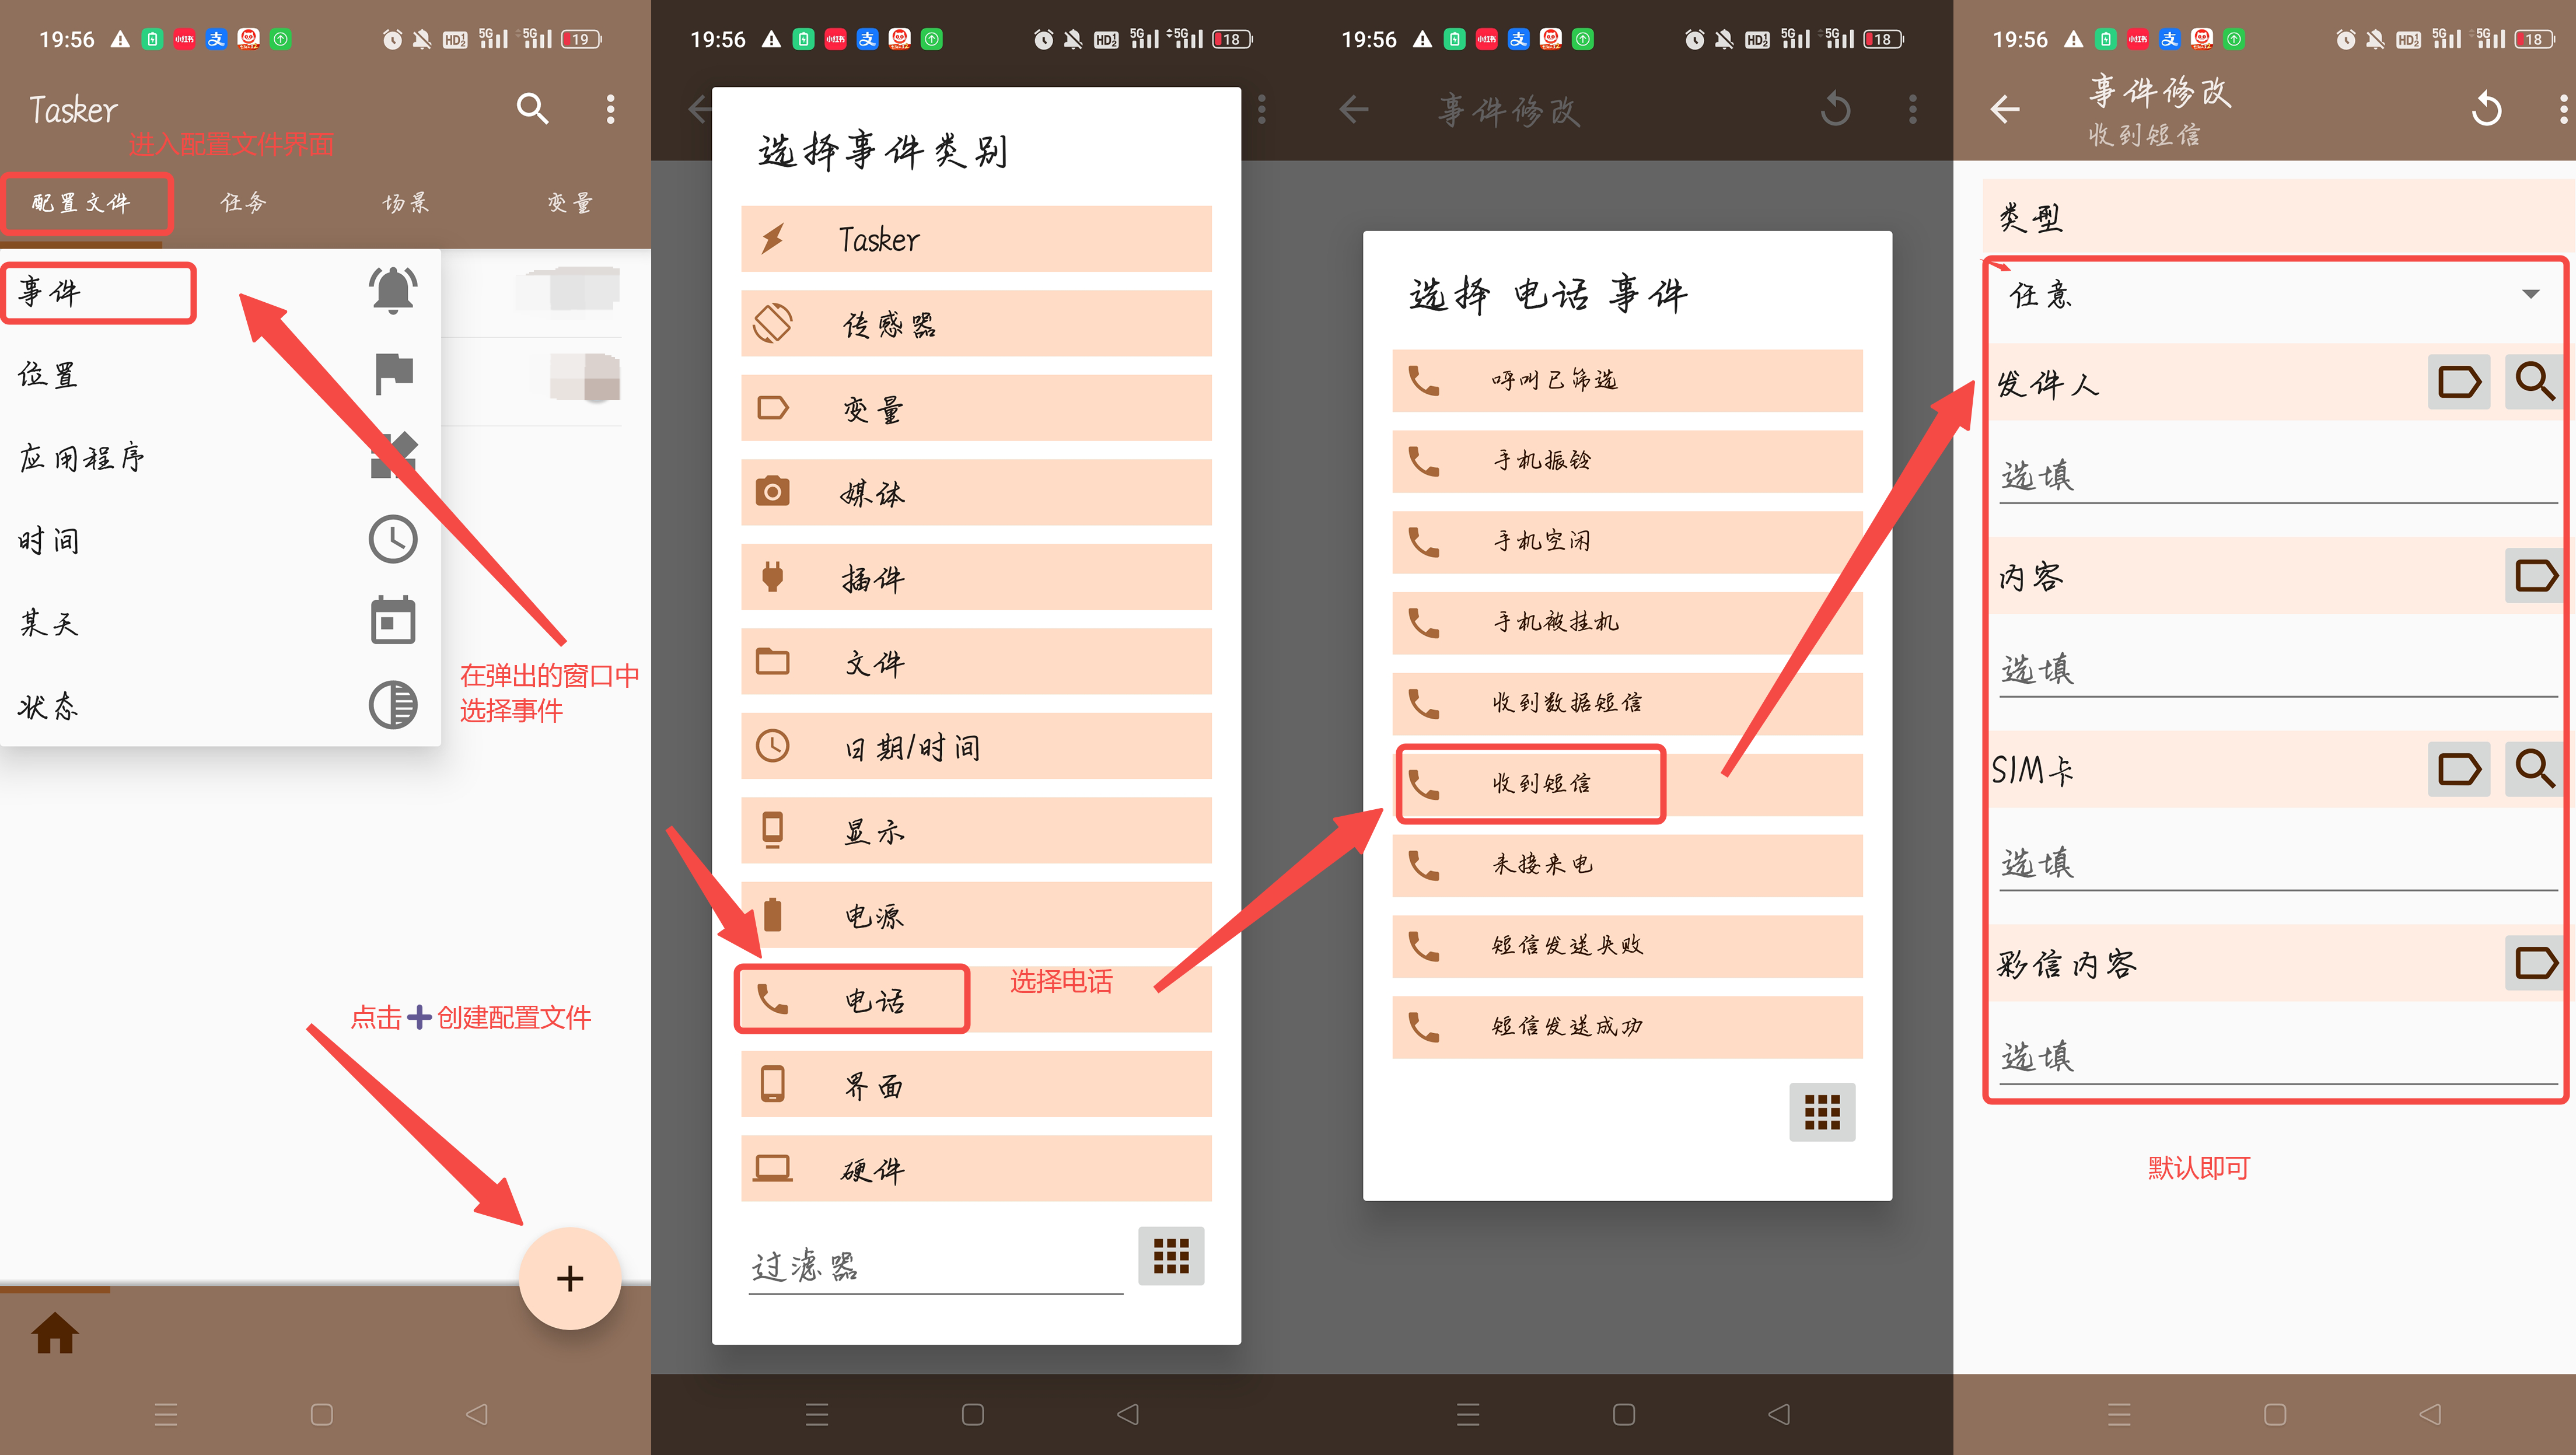Tap the variable tag icon for 彩信内容

[2536, 963]
